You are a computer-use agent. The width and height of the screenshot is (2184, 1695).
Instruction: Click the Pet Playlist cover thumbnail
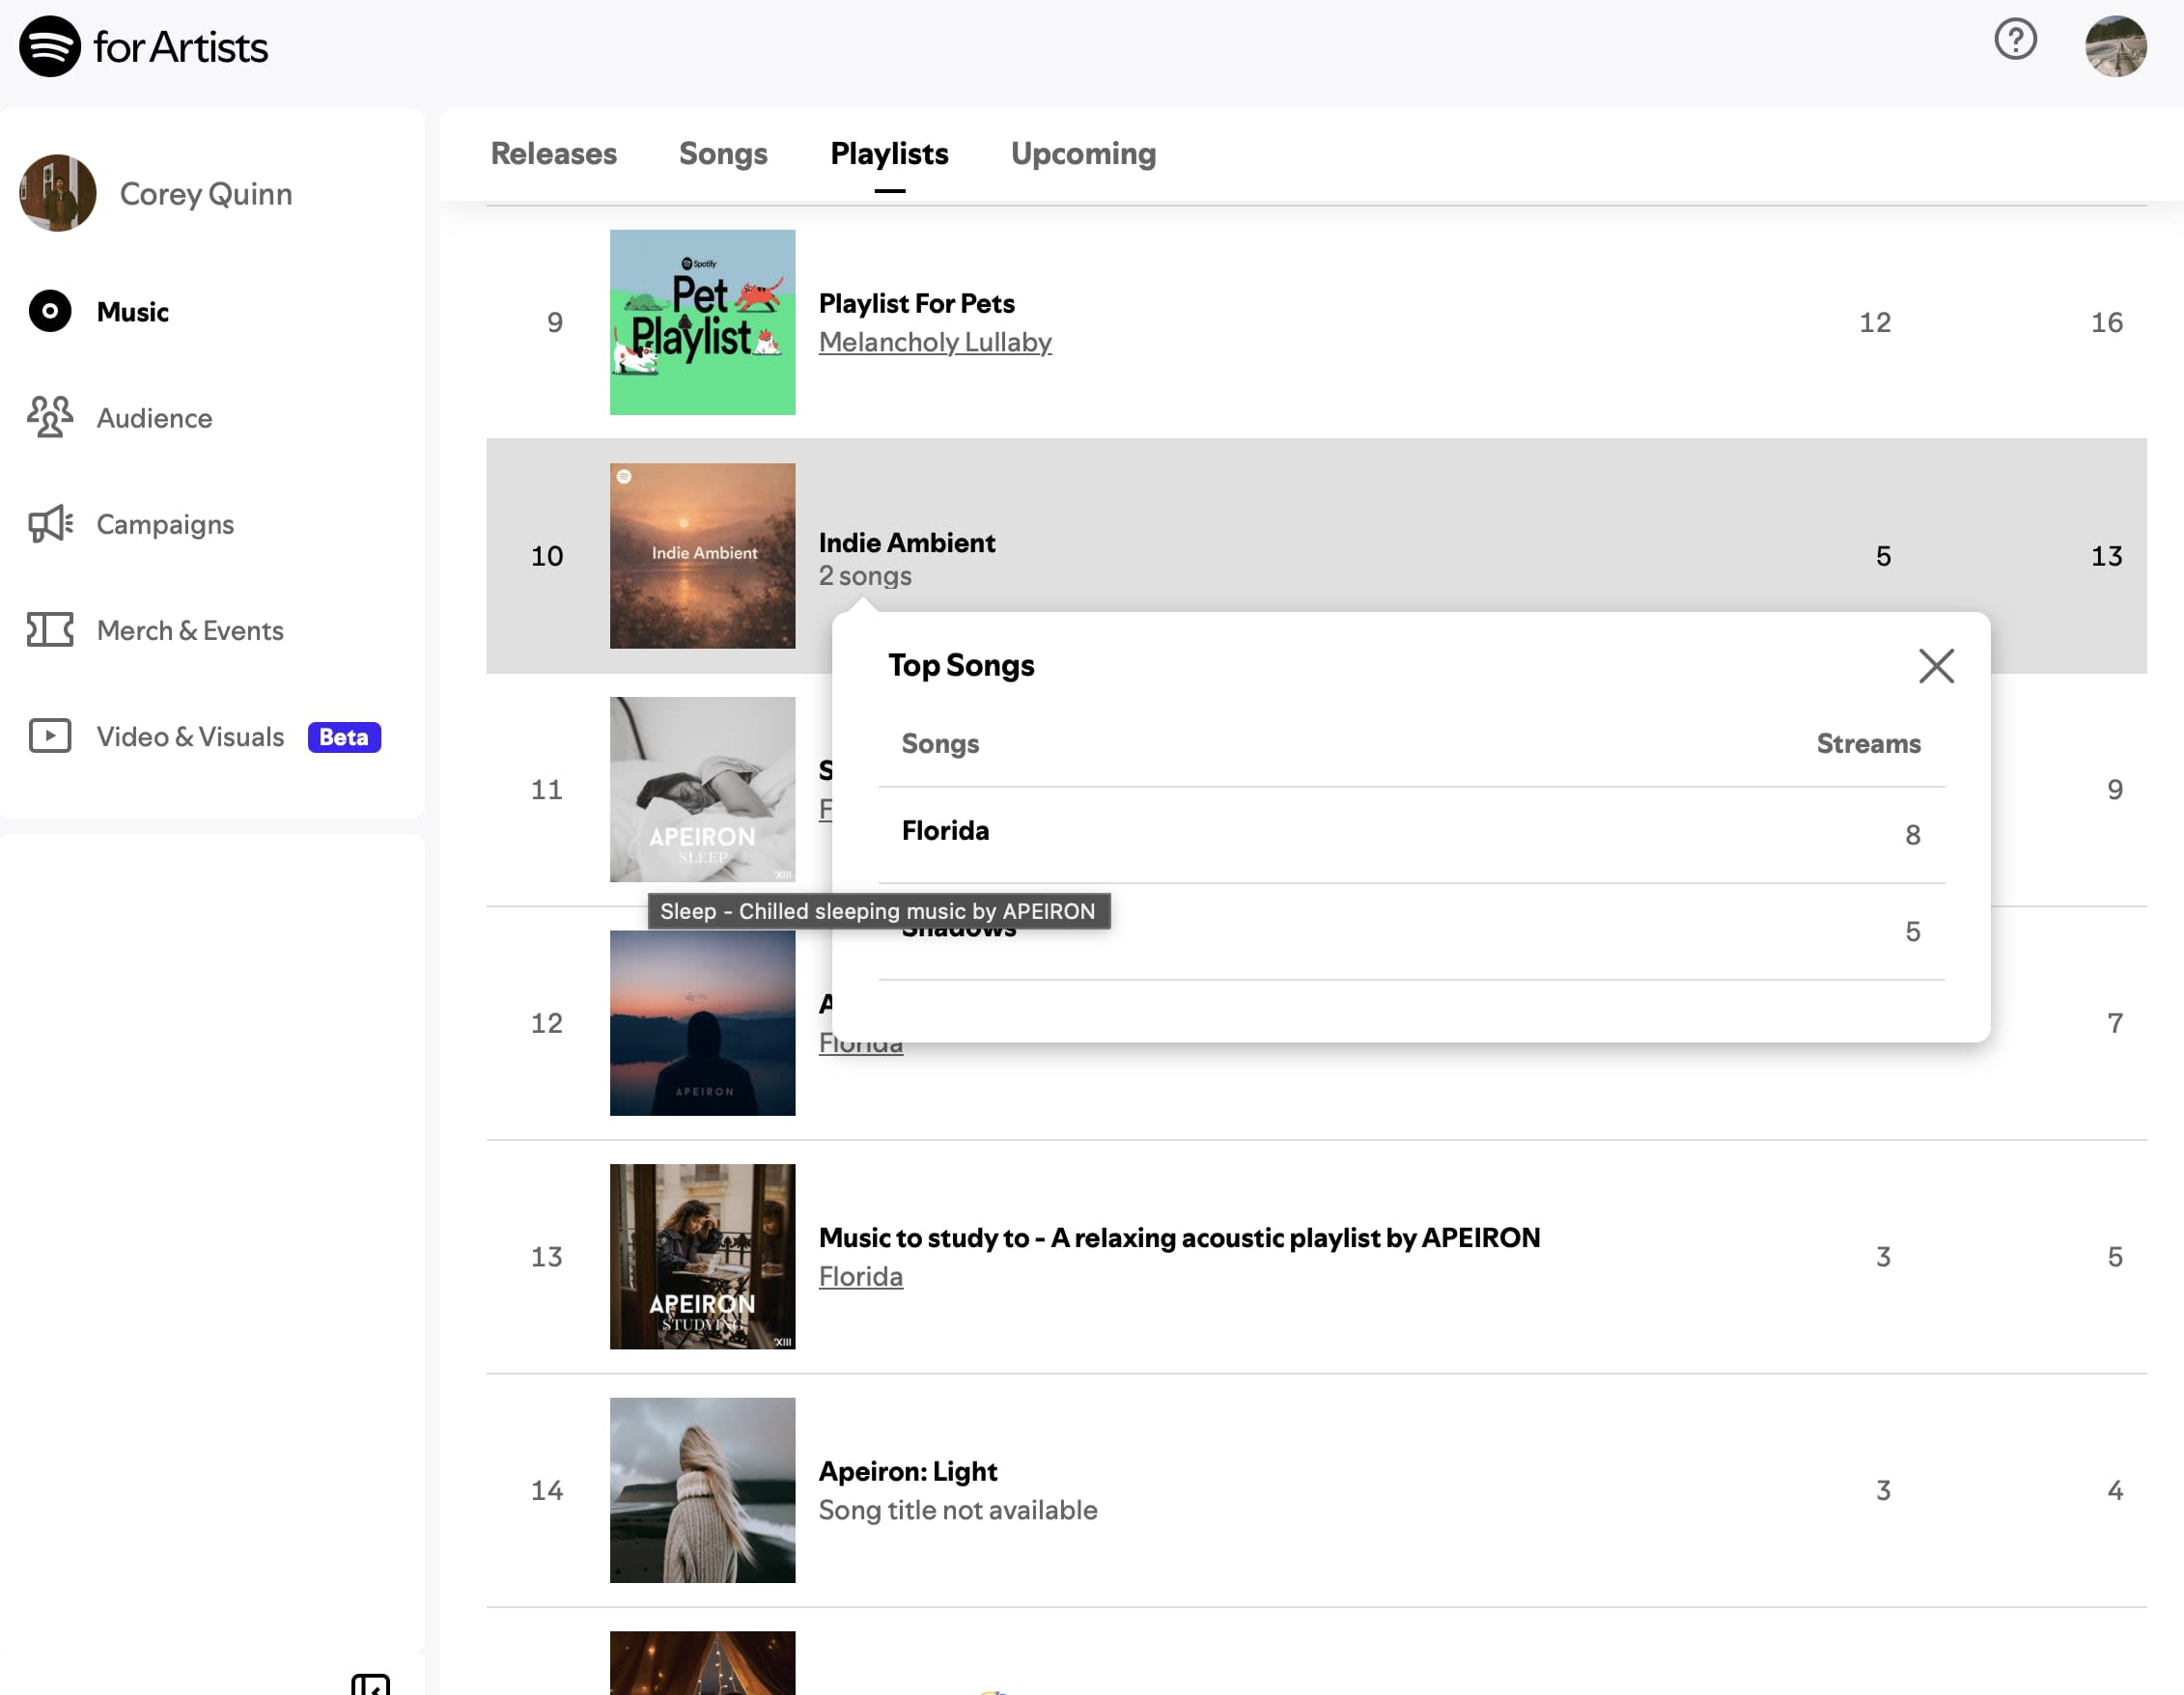702,322
